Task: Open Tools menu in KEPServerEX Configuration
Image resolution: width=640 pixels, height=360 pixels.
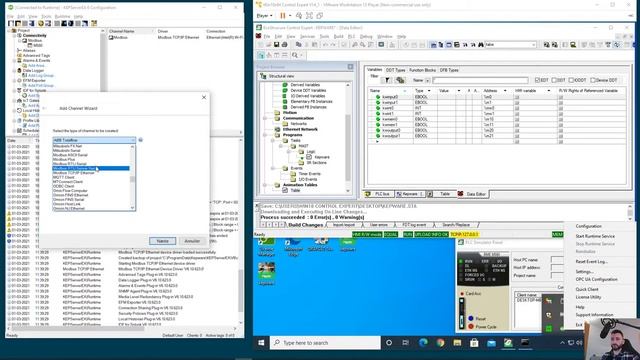Action: point(46,16)
